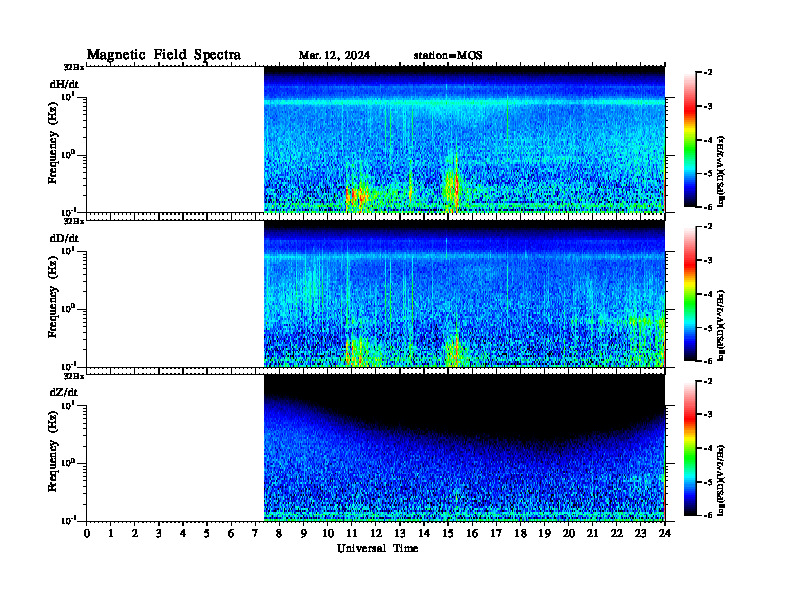
Task: Click hour tick label 2 on time axis
Action: coord(135,534)
